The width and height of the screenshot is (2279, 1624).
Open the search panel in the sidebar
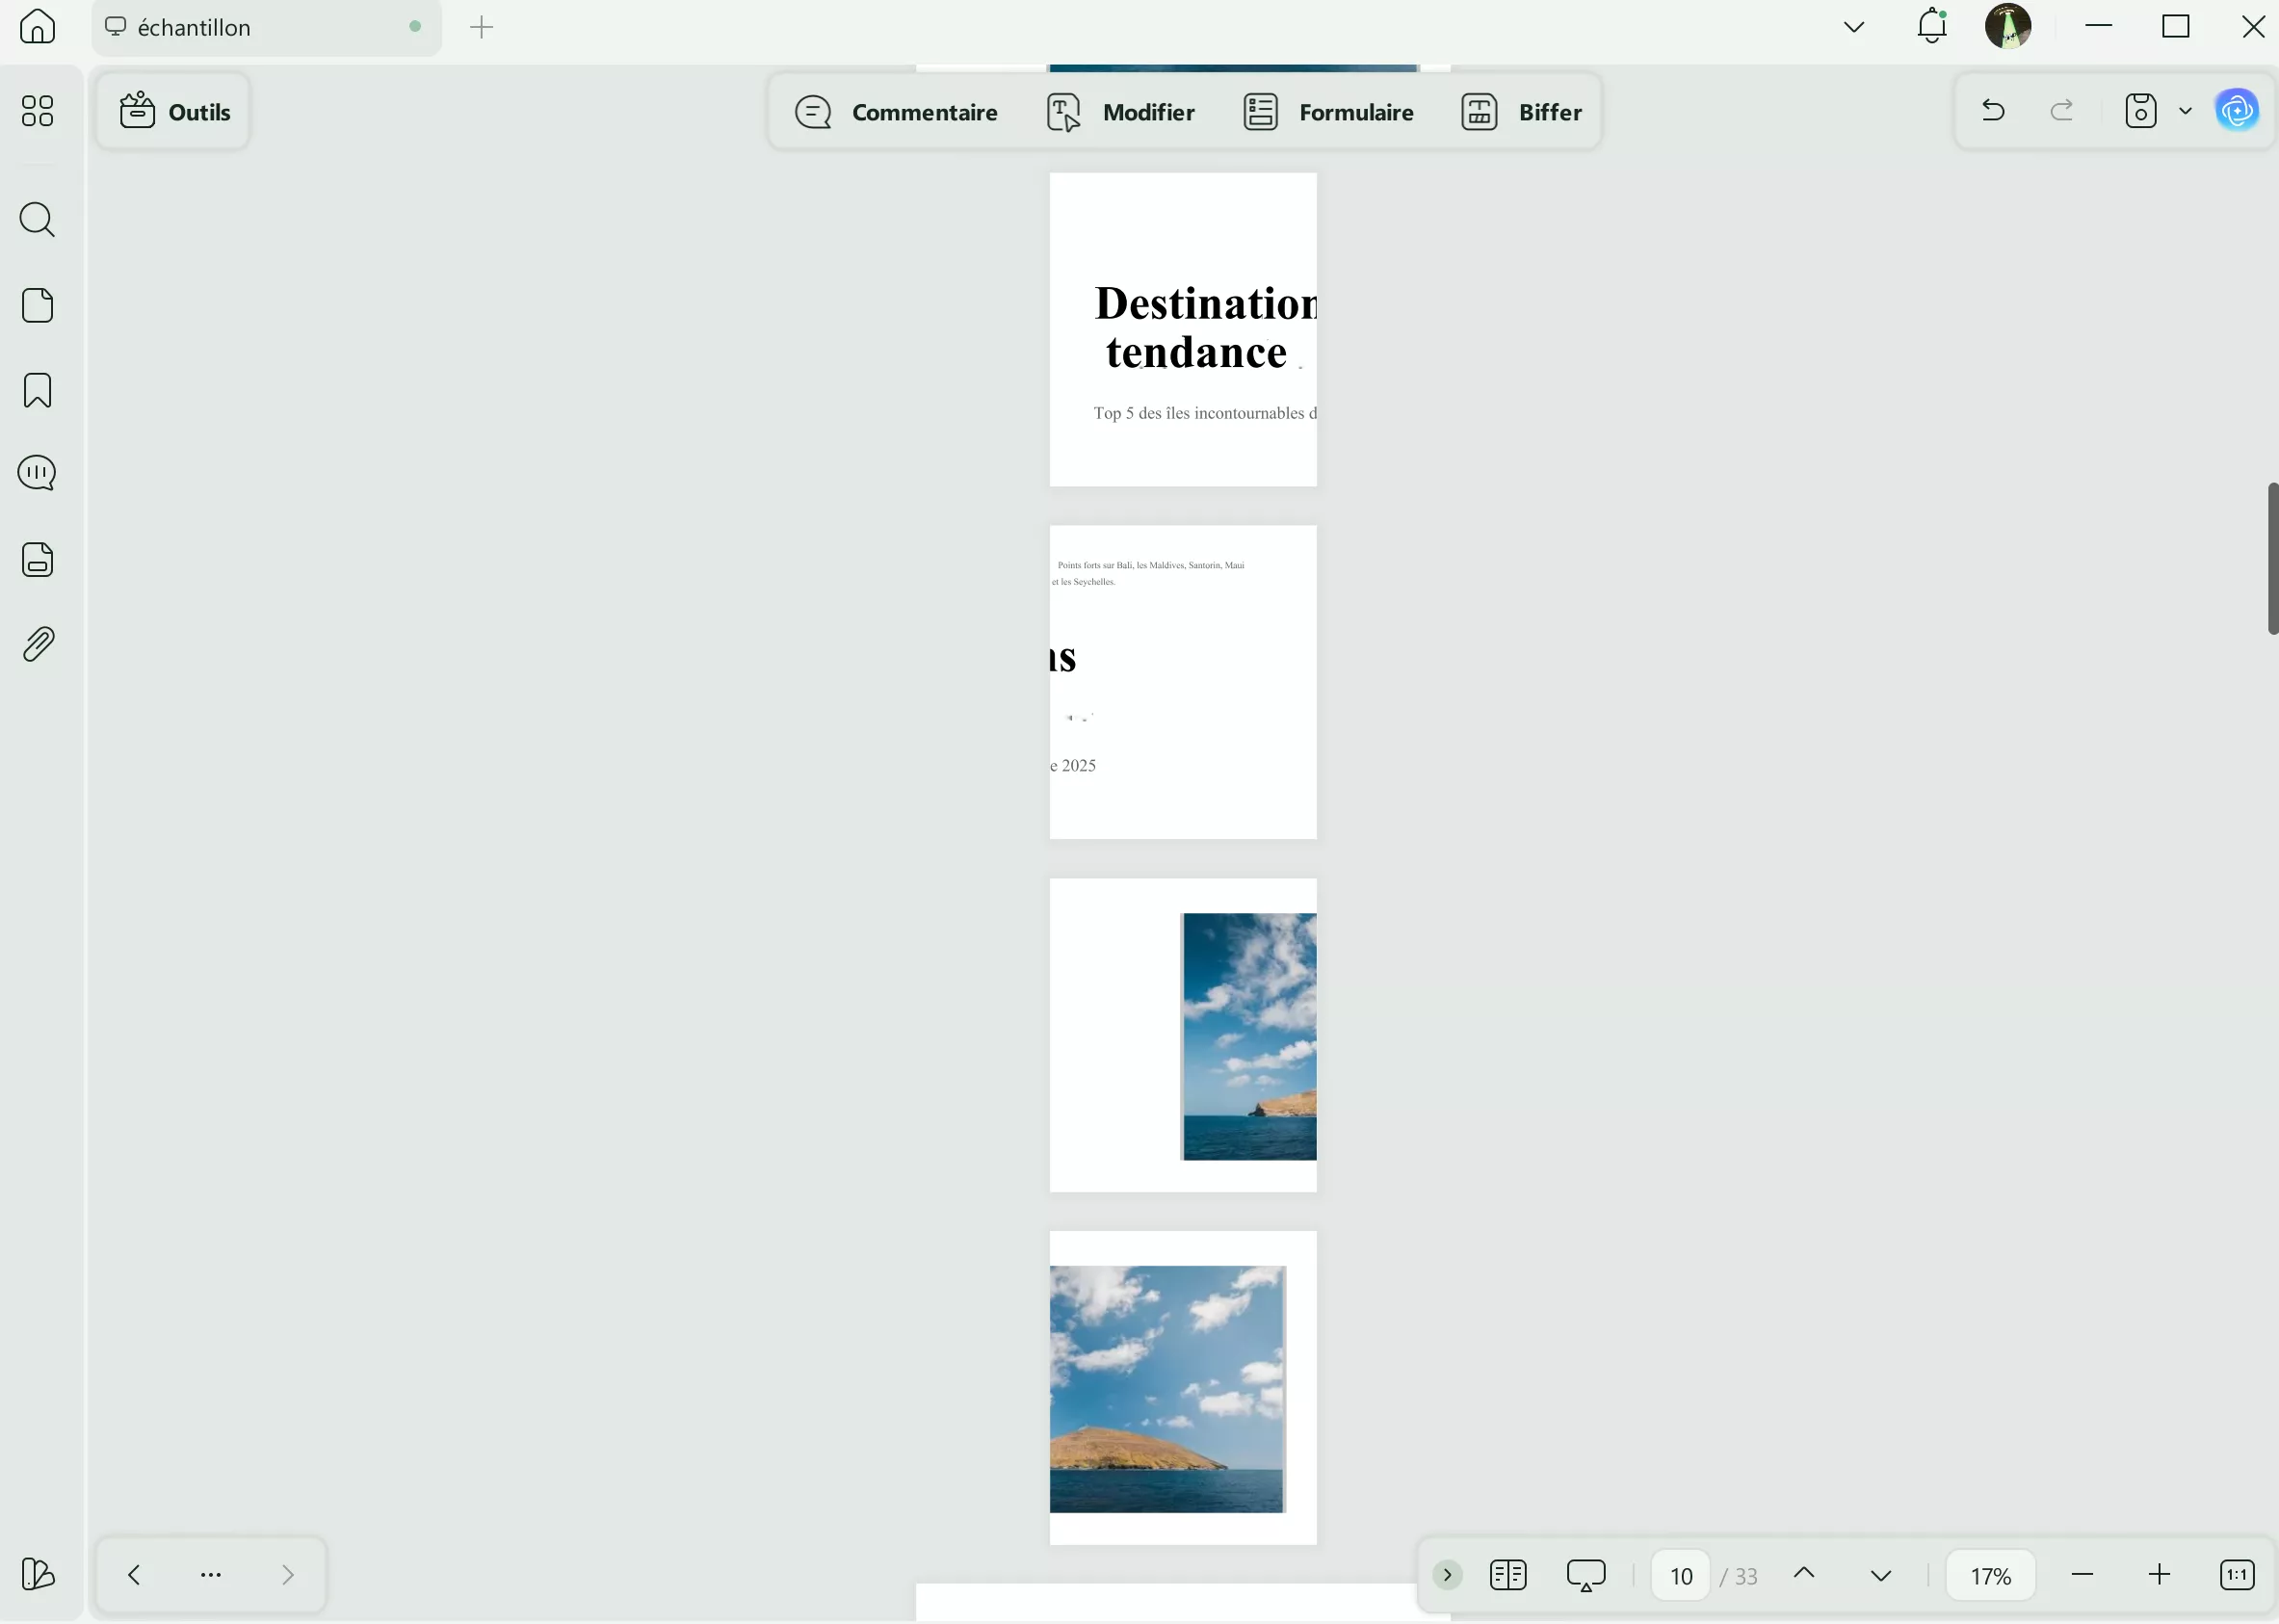point(37,220)
